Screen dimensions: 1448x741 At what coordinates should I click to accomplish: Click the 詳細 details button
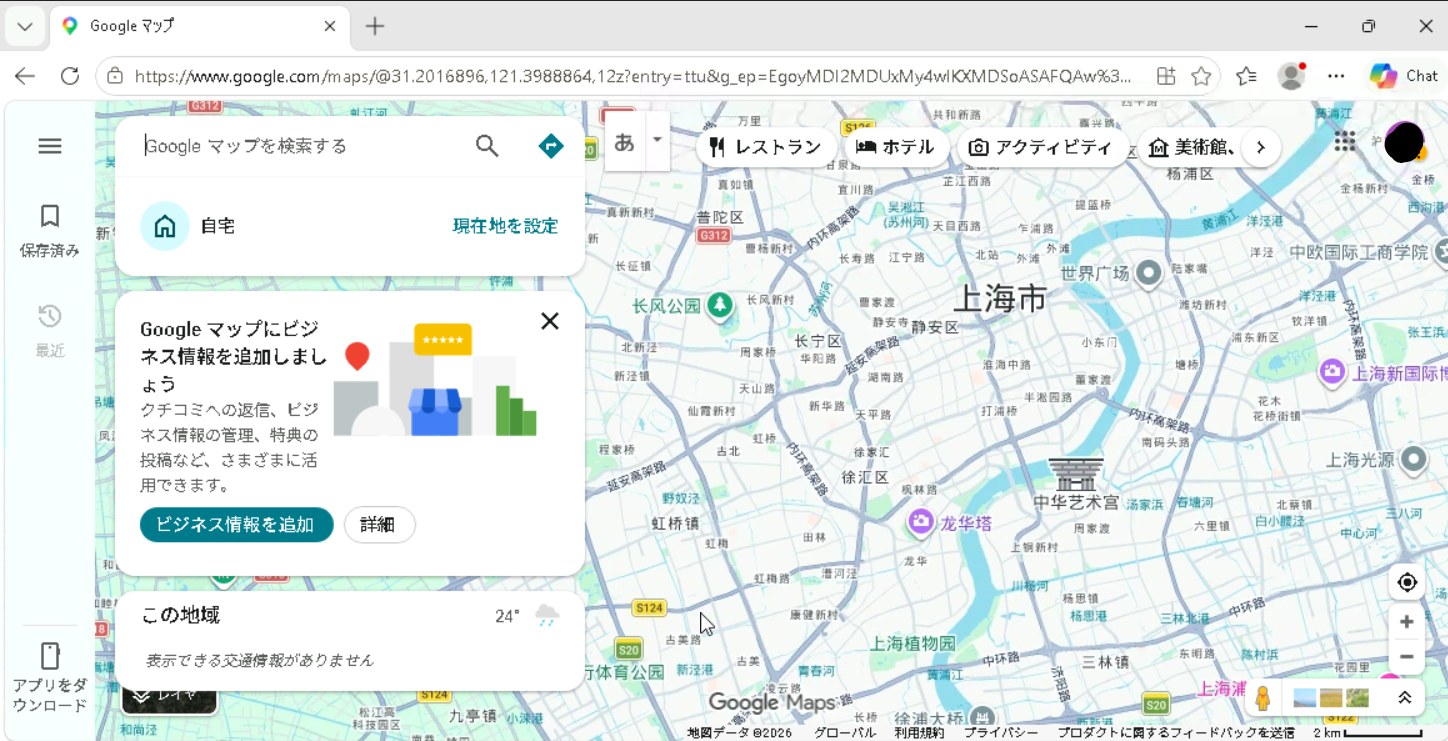(x=379, y=525)
